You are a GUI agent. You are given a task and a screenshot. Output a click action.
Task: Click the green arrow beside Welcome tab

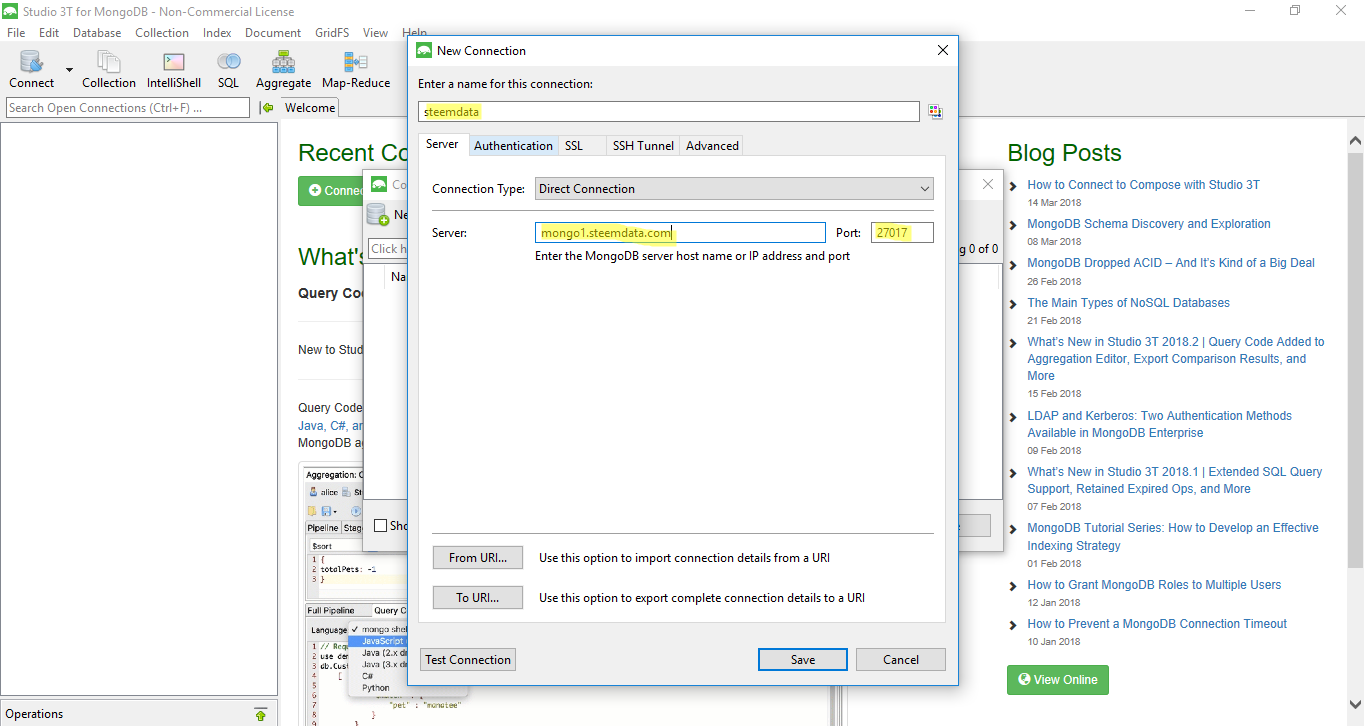(267, 108)
